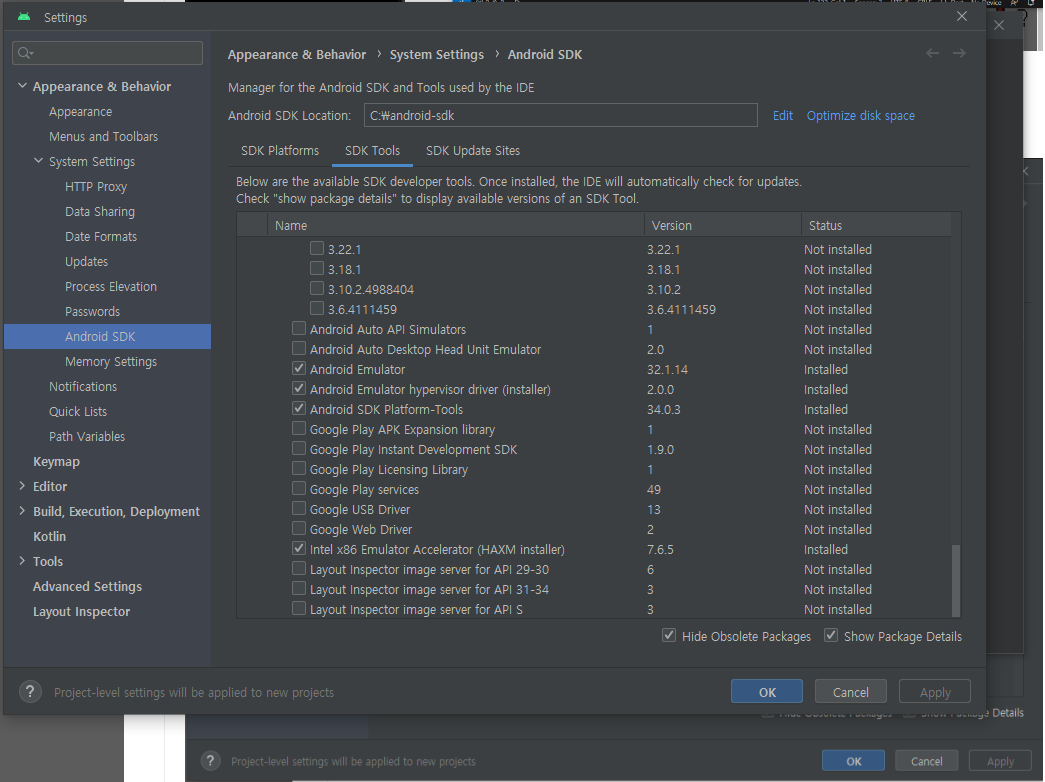Viewport: 1045px width, 782px height.
Task: Click Cancel in front Settings dialog
Action: 850,692
